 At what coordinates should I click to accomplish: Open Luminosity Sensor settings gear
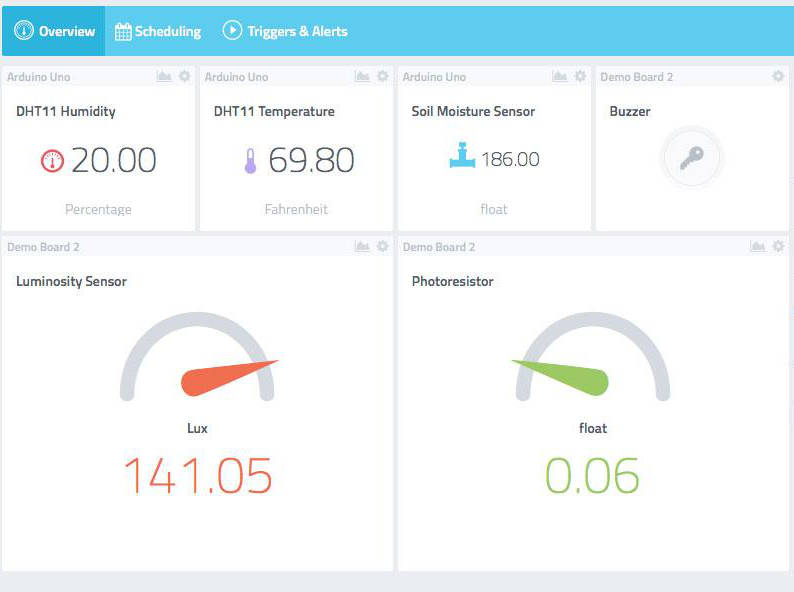(383, 247)
